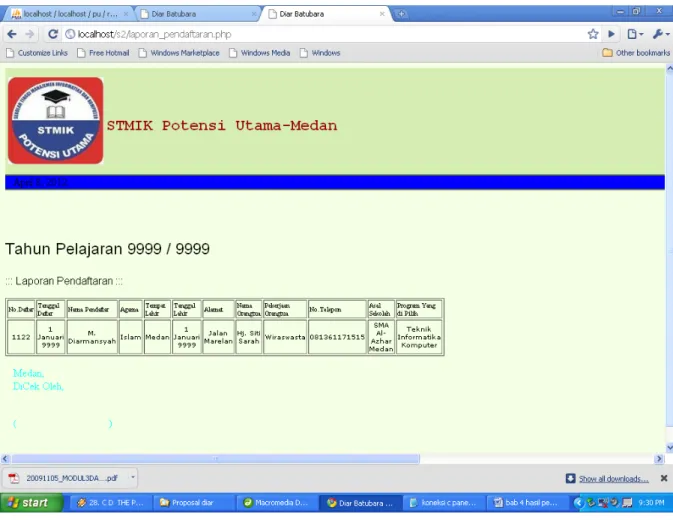Switch to the Diar Batubara Chrome taskbar item
673x520 pixels.
361,503
